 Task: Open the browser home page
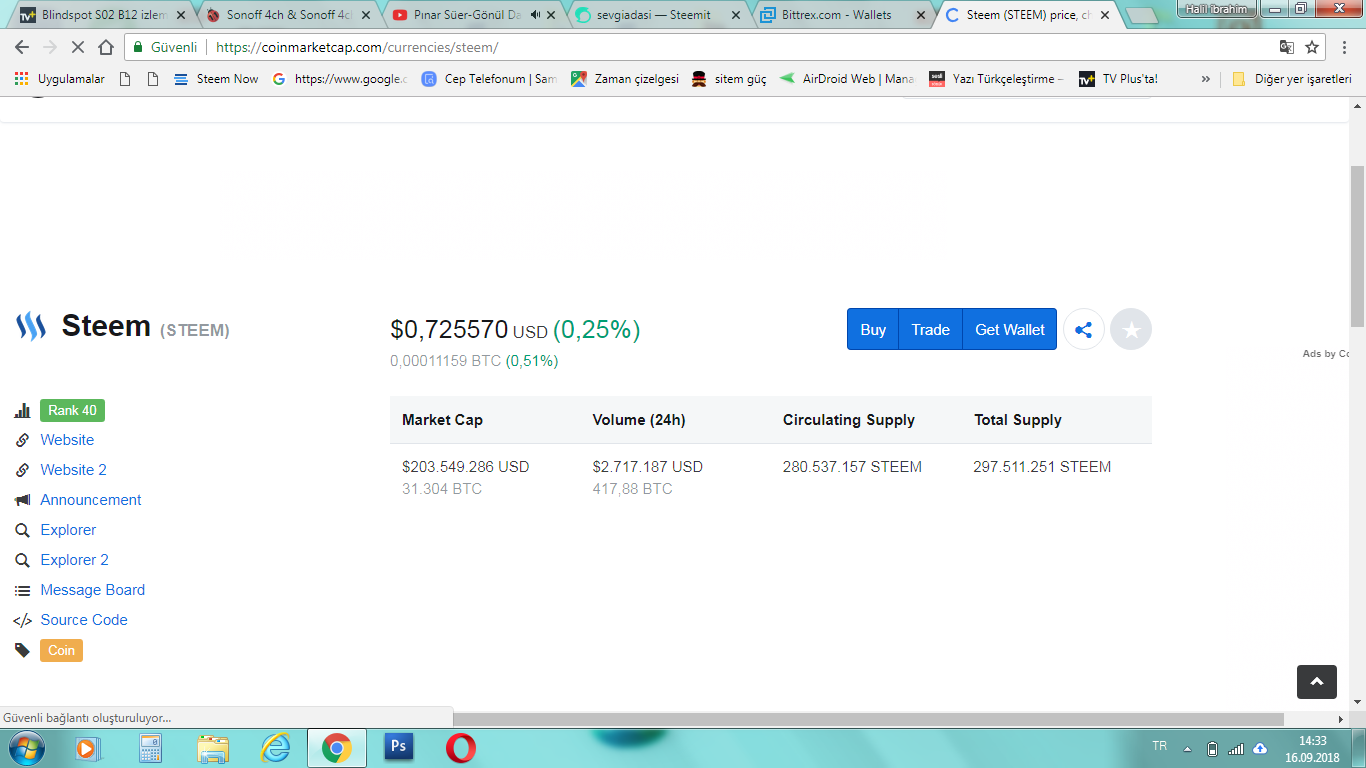pyautogui.click(x=106, y=47)
